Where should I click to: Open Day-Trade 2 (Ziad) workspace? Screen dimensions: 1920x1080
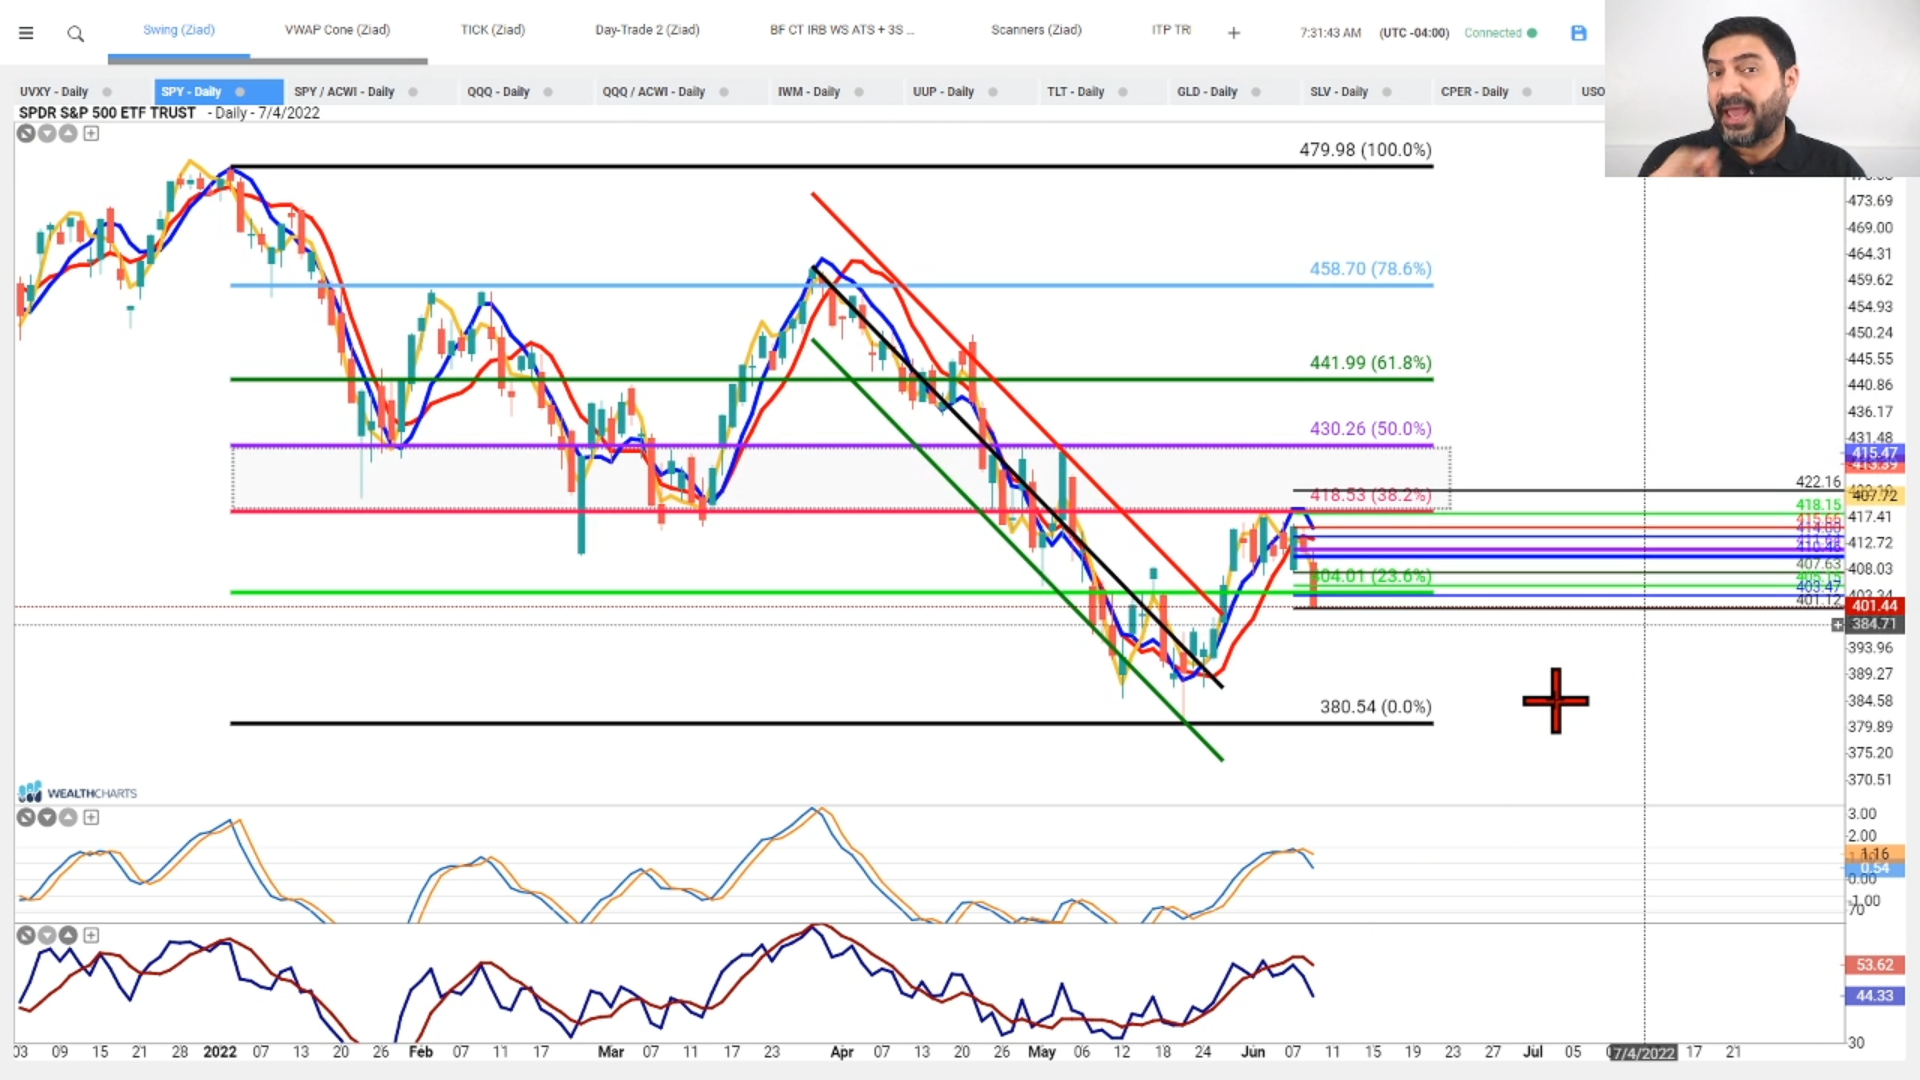[647, 30]
